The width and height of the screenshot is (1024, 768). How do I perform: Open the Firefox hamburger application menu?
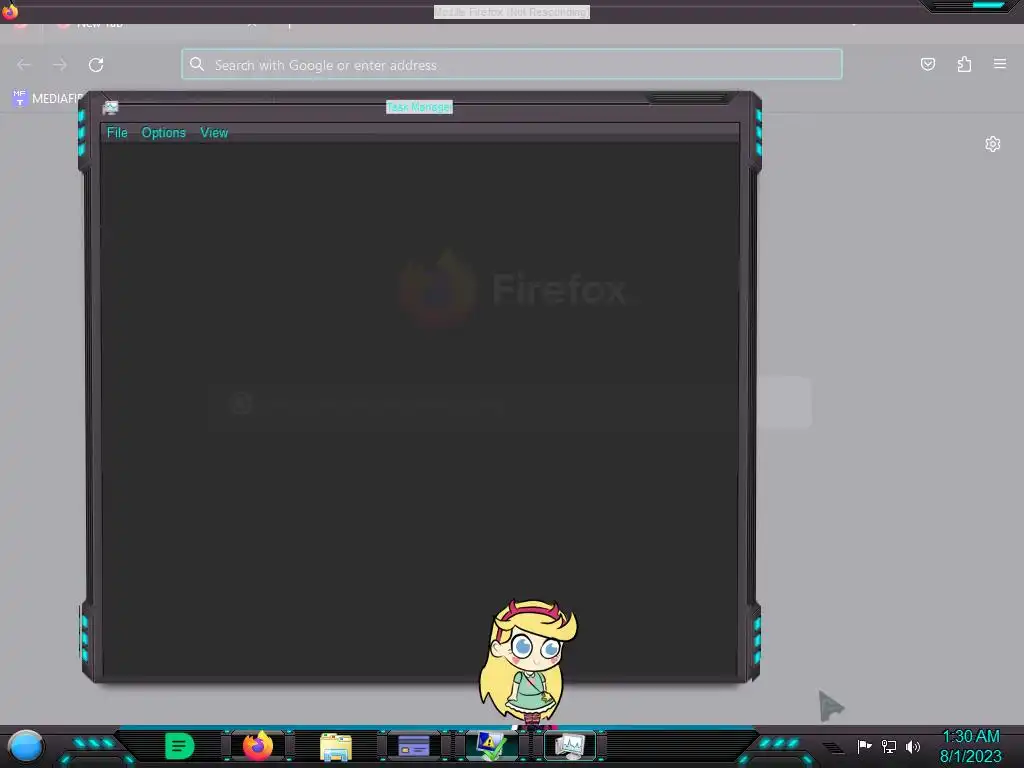[999, 64]
